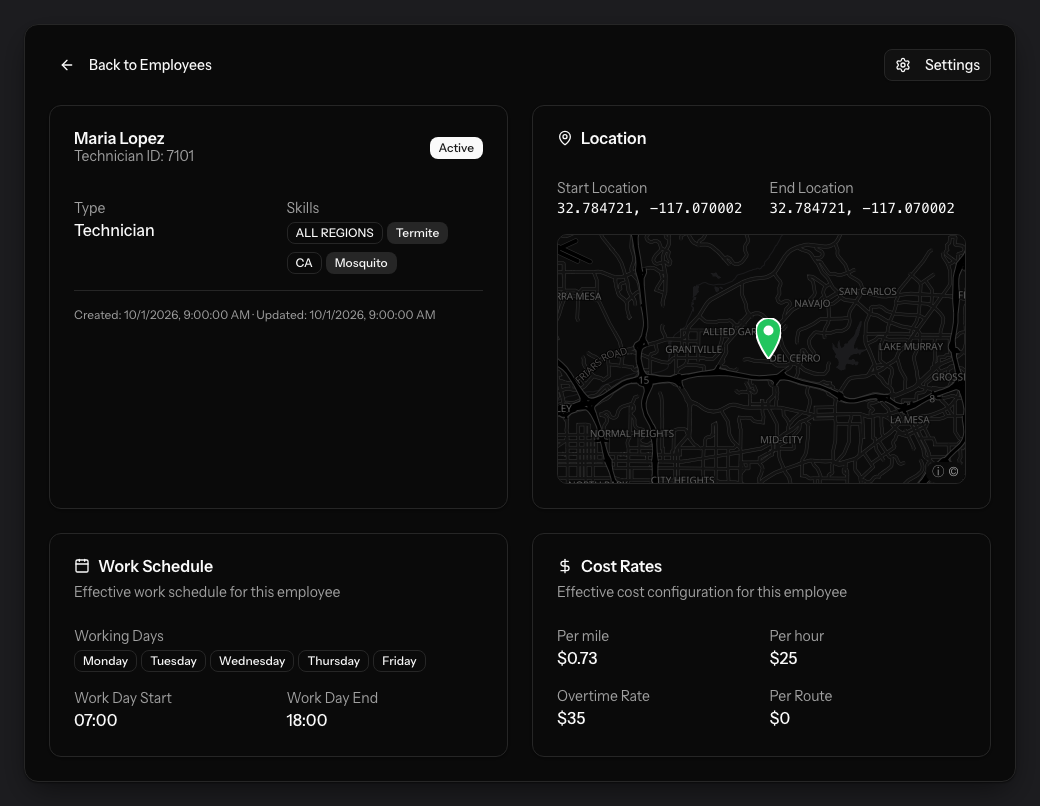Click the Wednesday working day chip

click(252, 661)
